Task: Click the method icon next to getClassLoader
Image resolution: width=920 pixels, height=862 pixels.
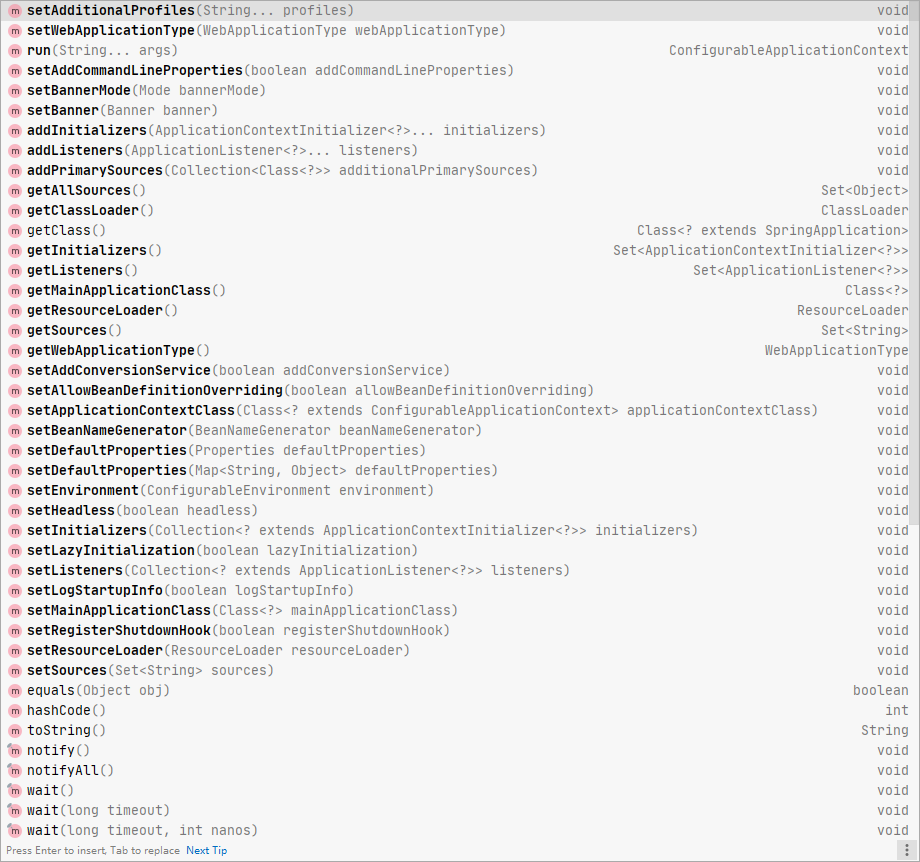Action: [x=14, y=210]
